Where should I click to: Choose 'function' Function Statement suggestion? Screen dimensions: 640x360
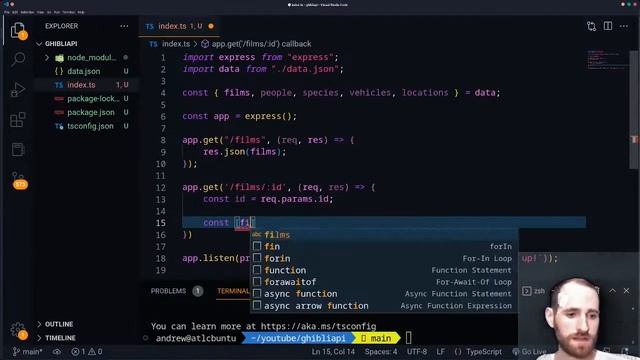coord(384,270)
